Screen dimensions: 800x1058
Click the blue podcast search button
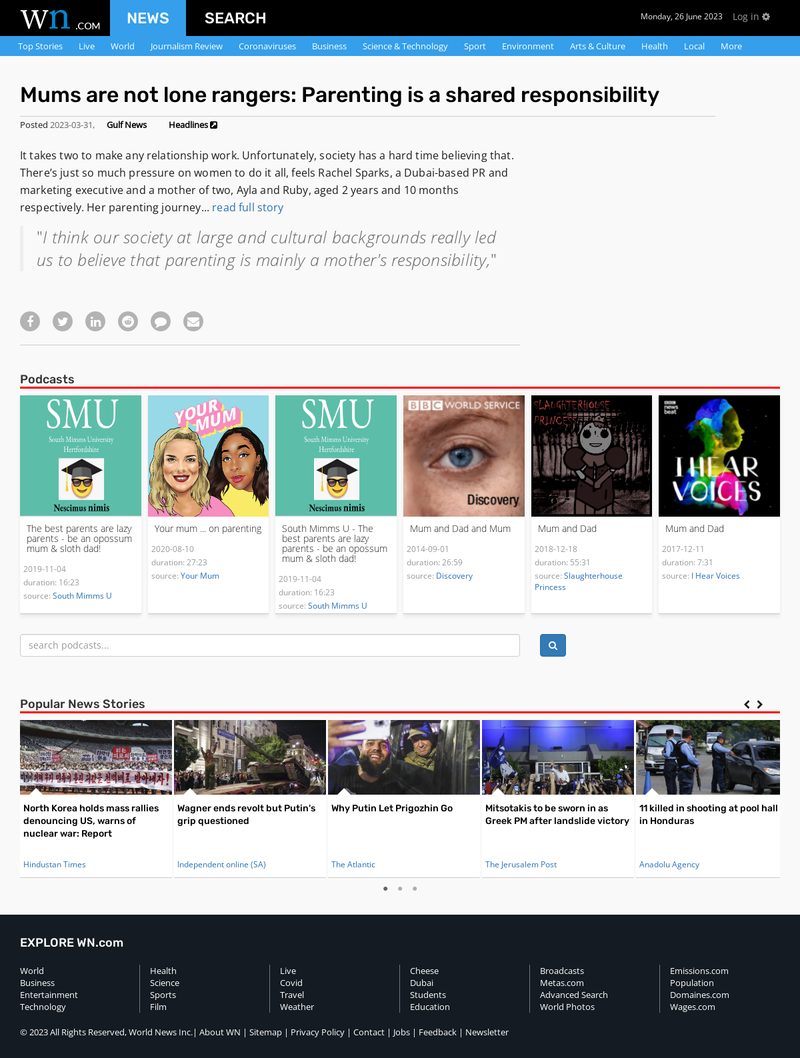click(x=552, y=646)
